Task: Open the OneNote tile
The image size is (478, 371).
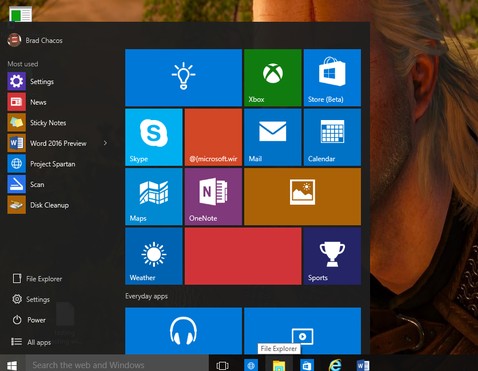Action: coord(213,196)
